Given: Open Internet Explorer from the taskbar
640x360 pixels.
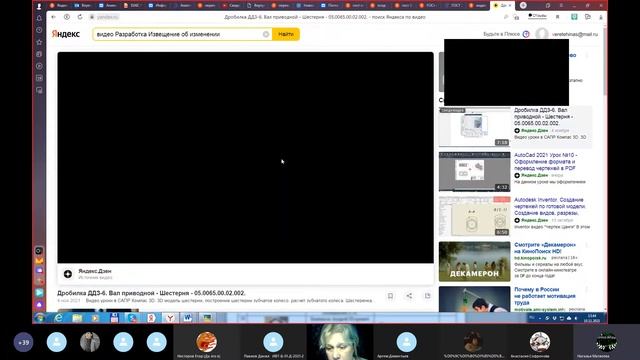Looking at the screenshot, I should tap(59, 318).
